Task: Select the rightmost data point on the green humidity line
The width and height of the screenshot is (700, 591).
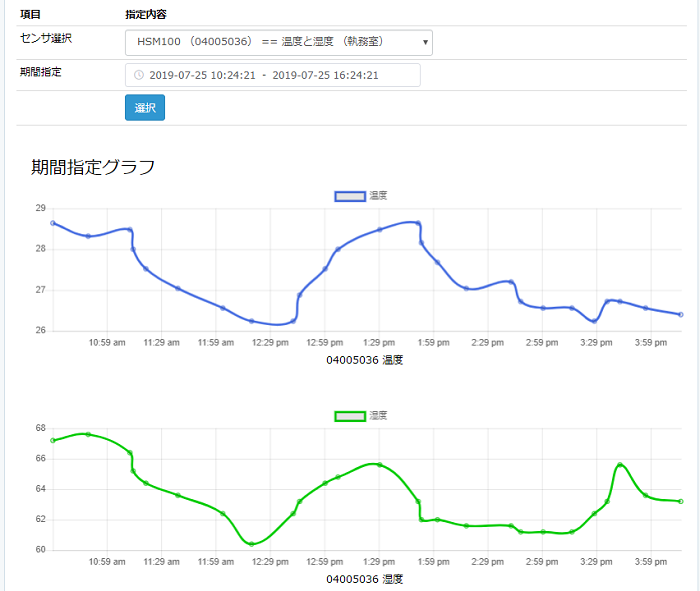Action: 681,501
